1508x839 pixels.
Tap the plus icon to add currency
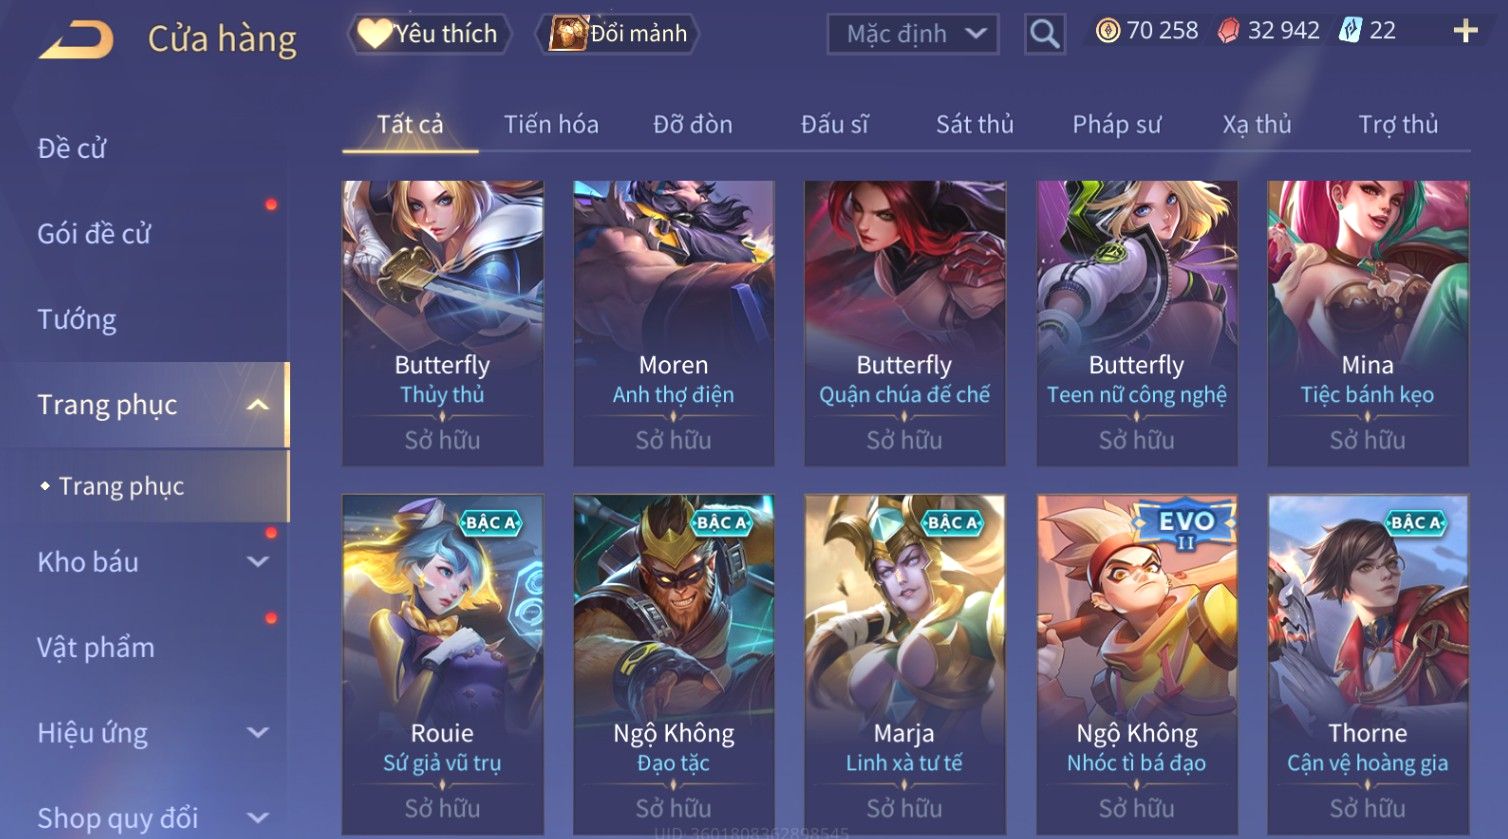(x=1465, y=32)
